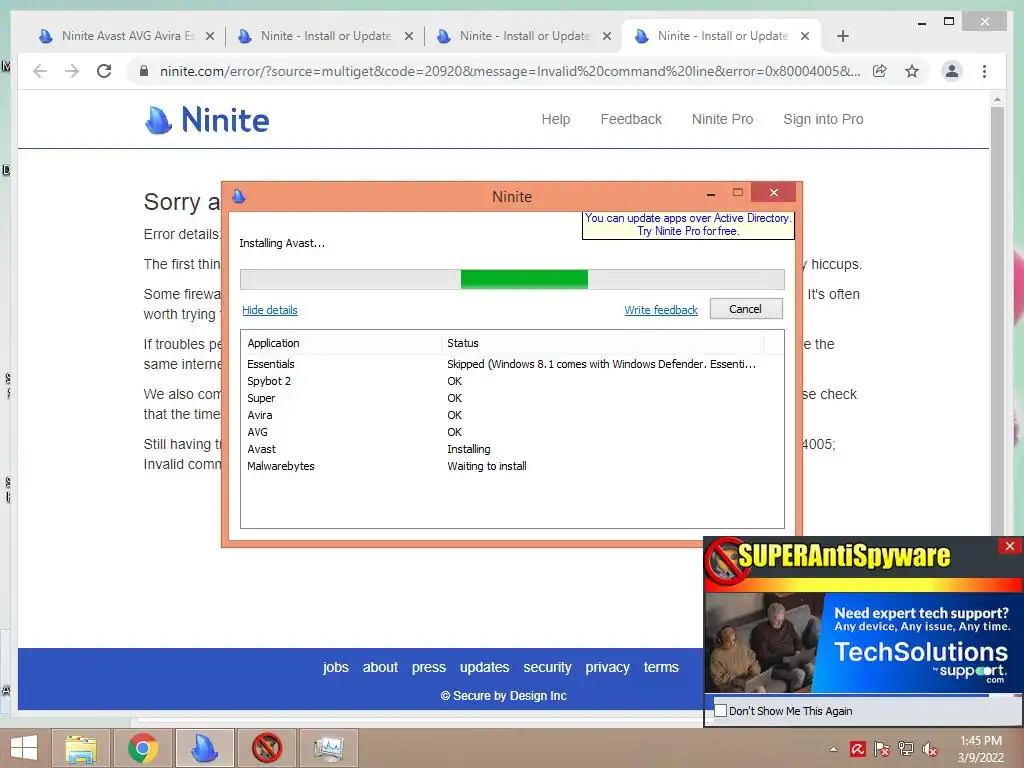Switch to third Ninite Install or Update tab
Screen dimensions: 1024x768
pos(523,36)
